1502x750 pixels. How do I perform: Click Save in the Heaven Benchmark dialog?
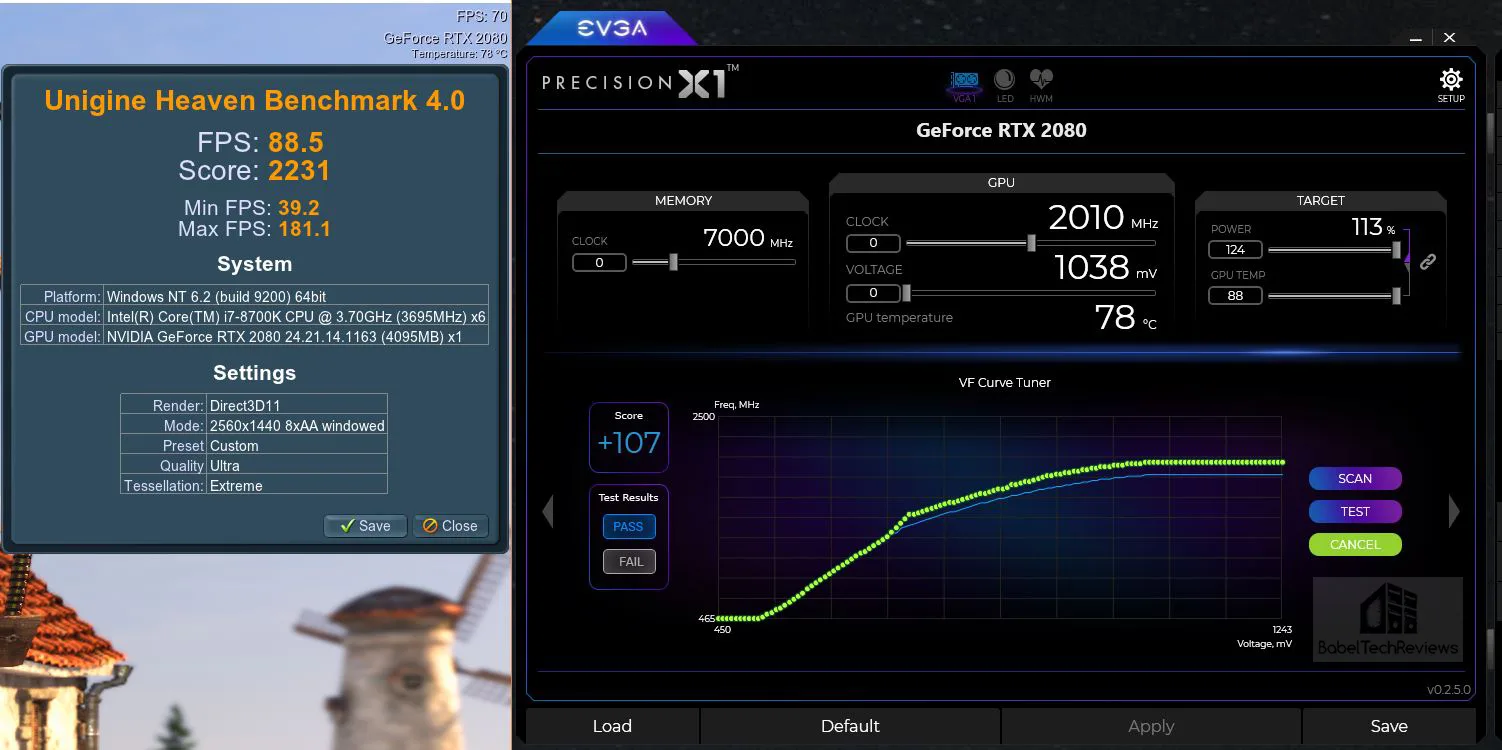pyautogui.click(x=365, y=526)
